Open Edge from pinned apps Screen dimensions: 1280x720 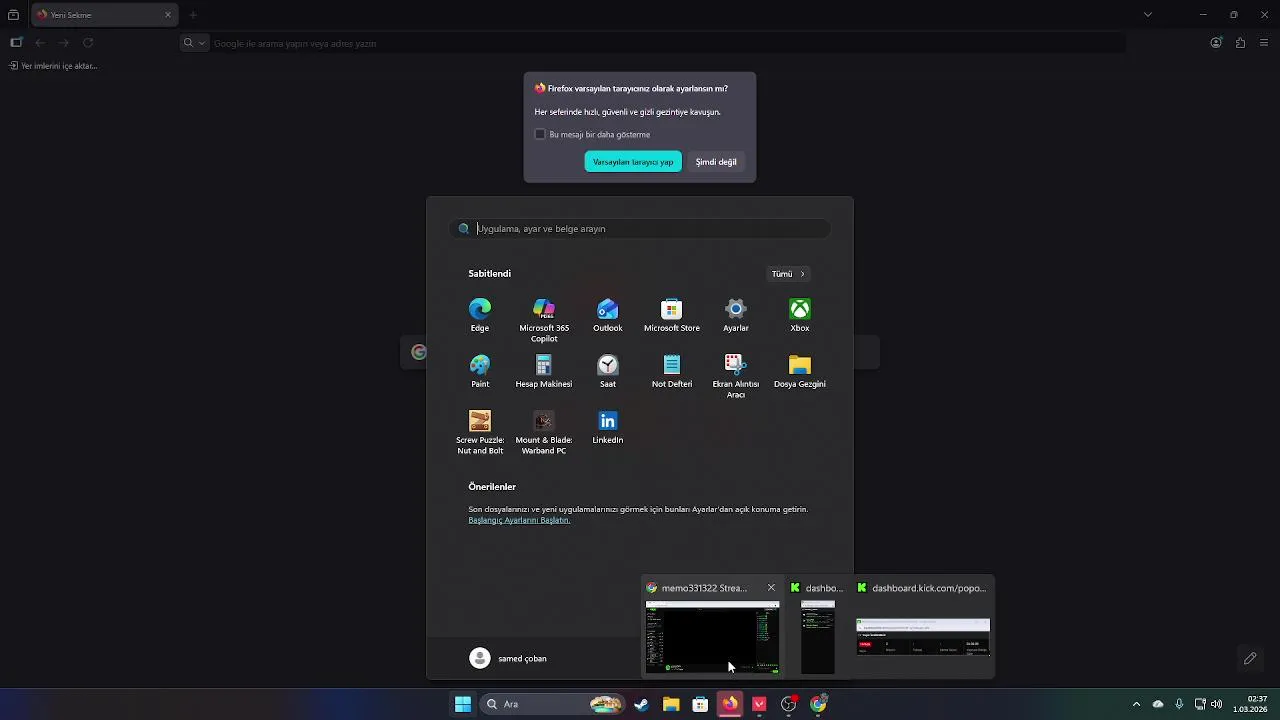(x=480, y=315)
